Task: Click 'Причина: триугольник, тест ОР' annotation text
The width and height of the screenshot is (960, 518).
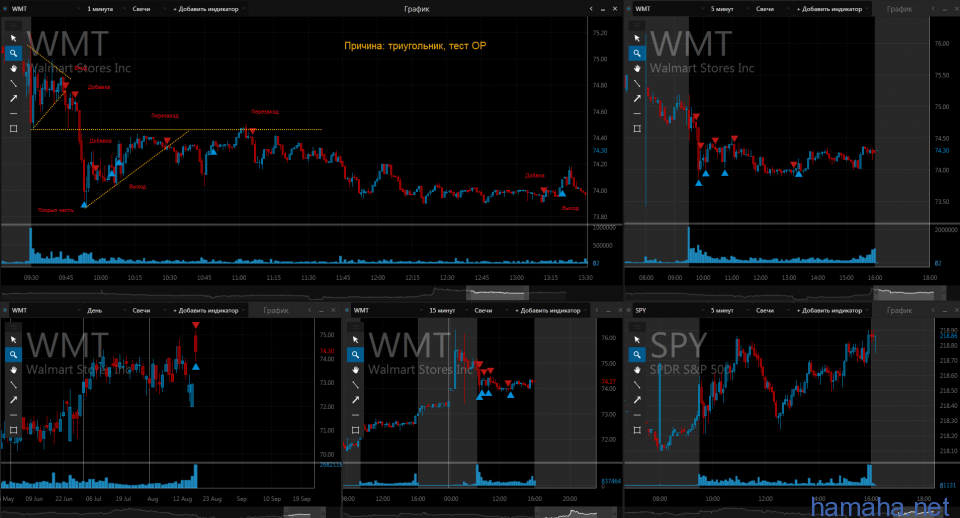Action: point(415,45)
